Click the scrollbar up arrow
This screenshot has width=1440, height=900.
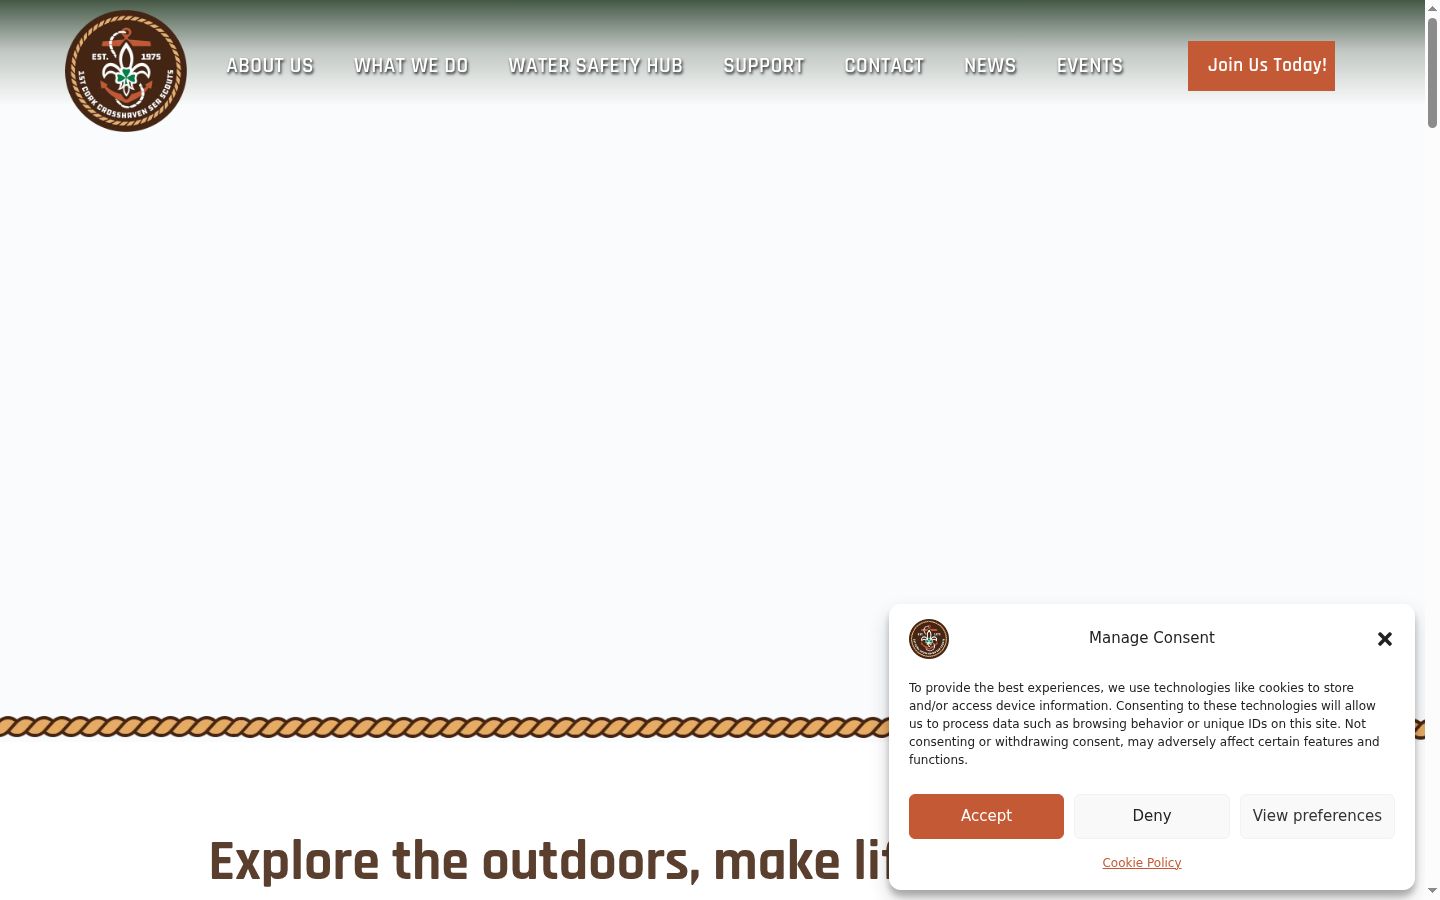1432,7
